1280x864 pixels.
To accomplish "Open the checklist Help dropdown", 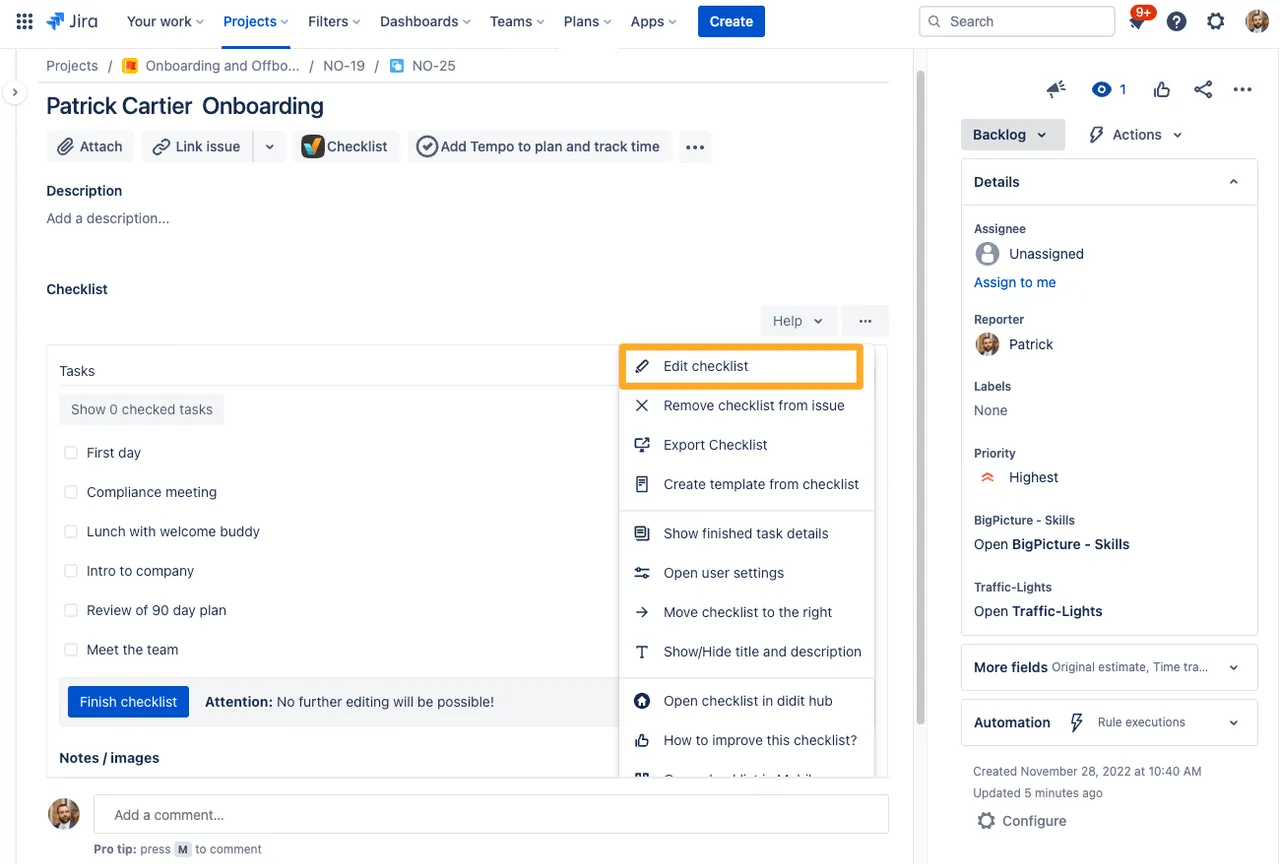I will 798,321.
